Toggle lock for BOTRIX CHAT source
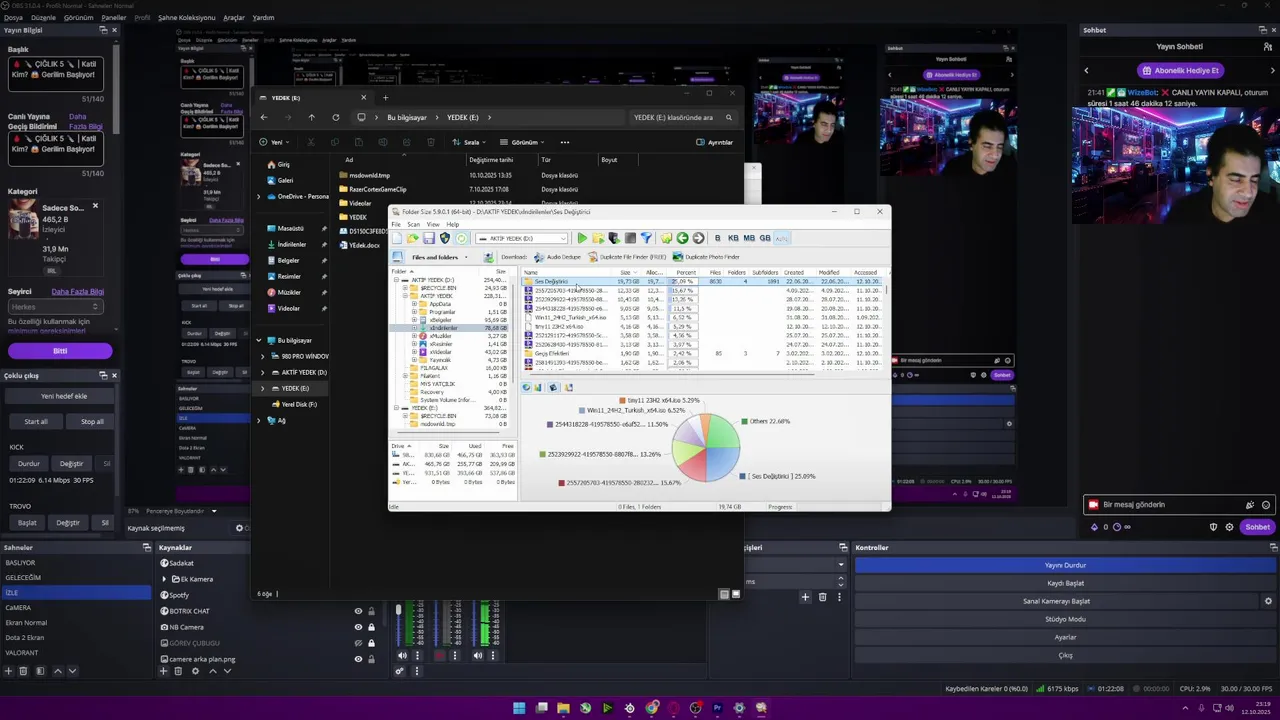 pos(371,611)
